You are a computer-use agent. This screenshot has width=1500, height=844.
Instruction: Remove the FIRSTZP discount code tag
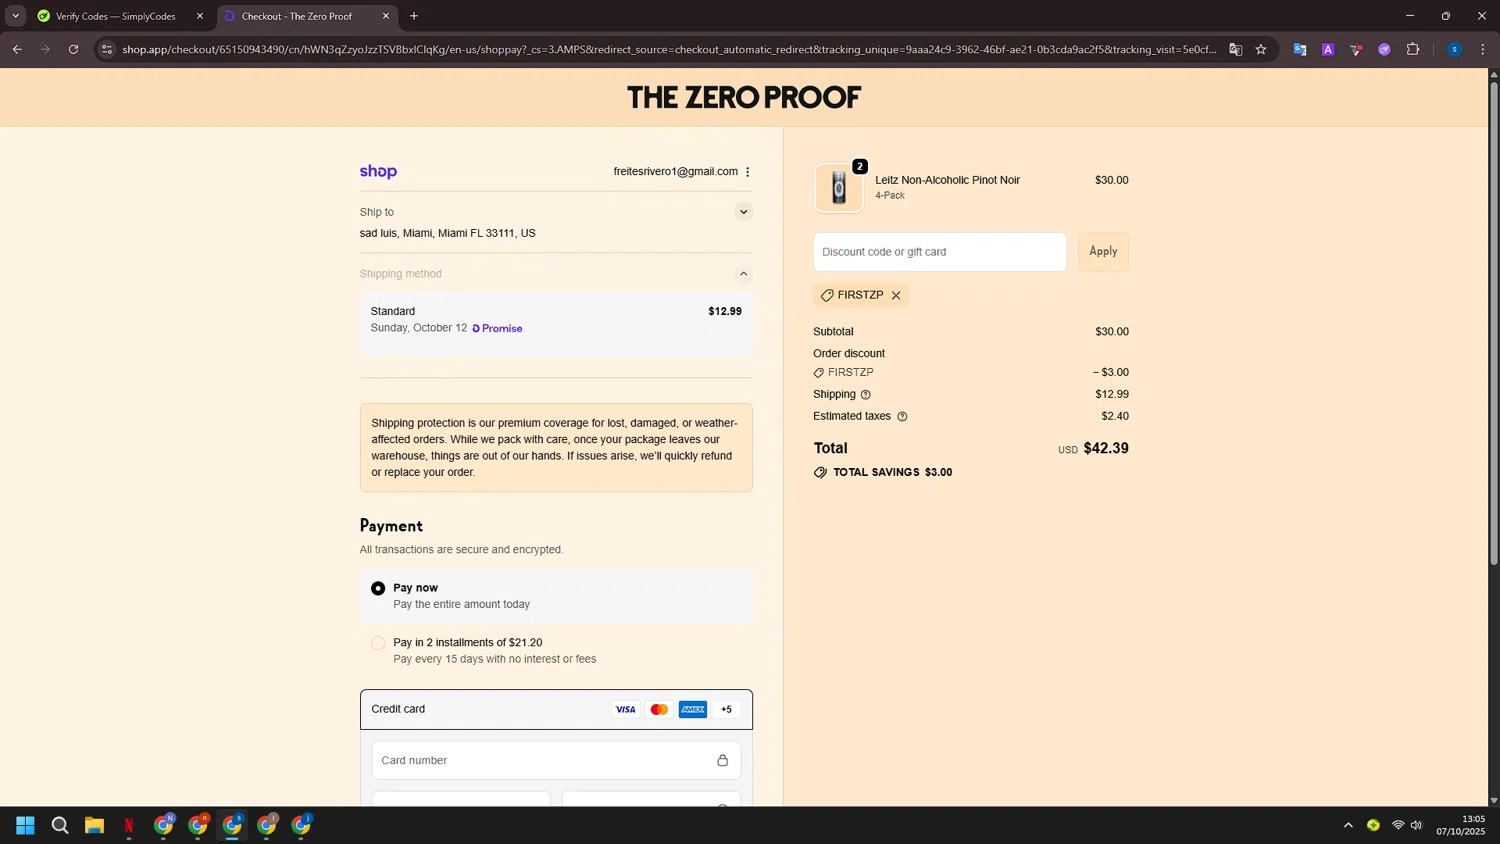click(x=896, y=296)
